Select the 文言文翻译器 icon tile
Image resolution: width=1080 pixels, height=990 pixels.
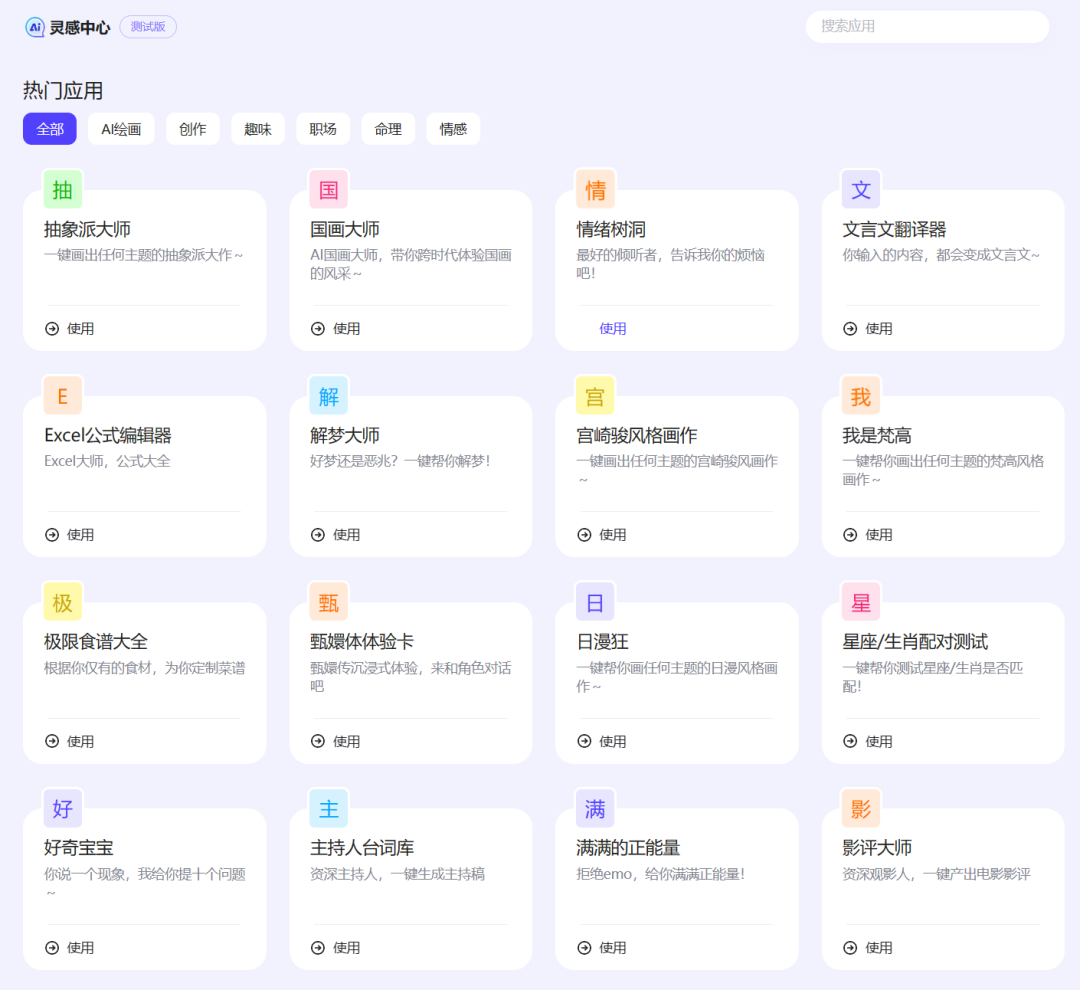click(861, 190)
